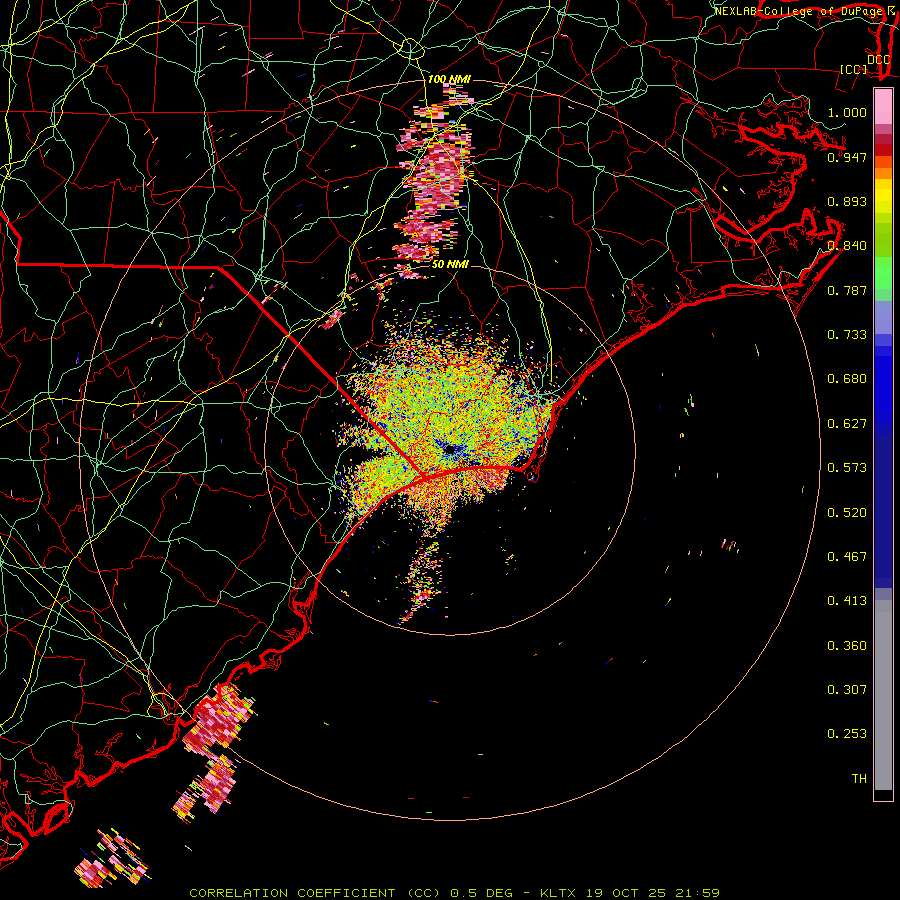Click the 0.573 scale value
The height and width of the screenshot is (900, 900).
(847, 467)
